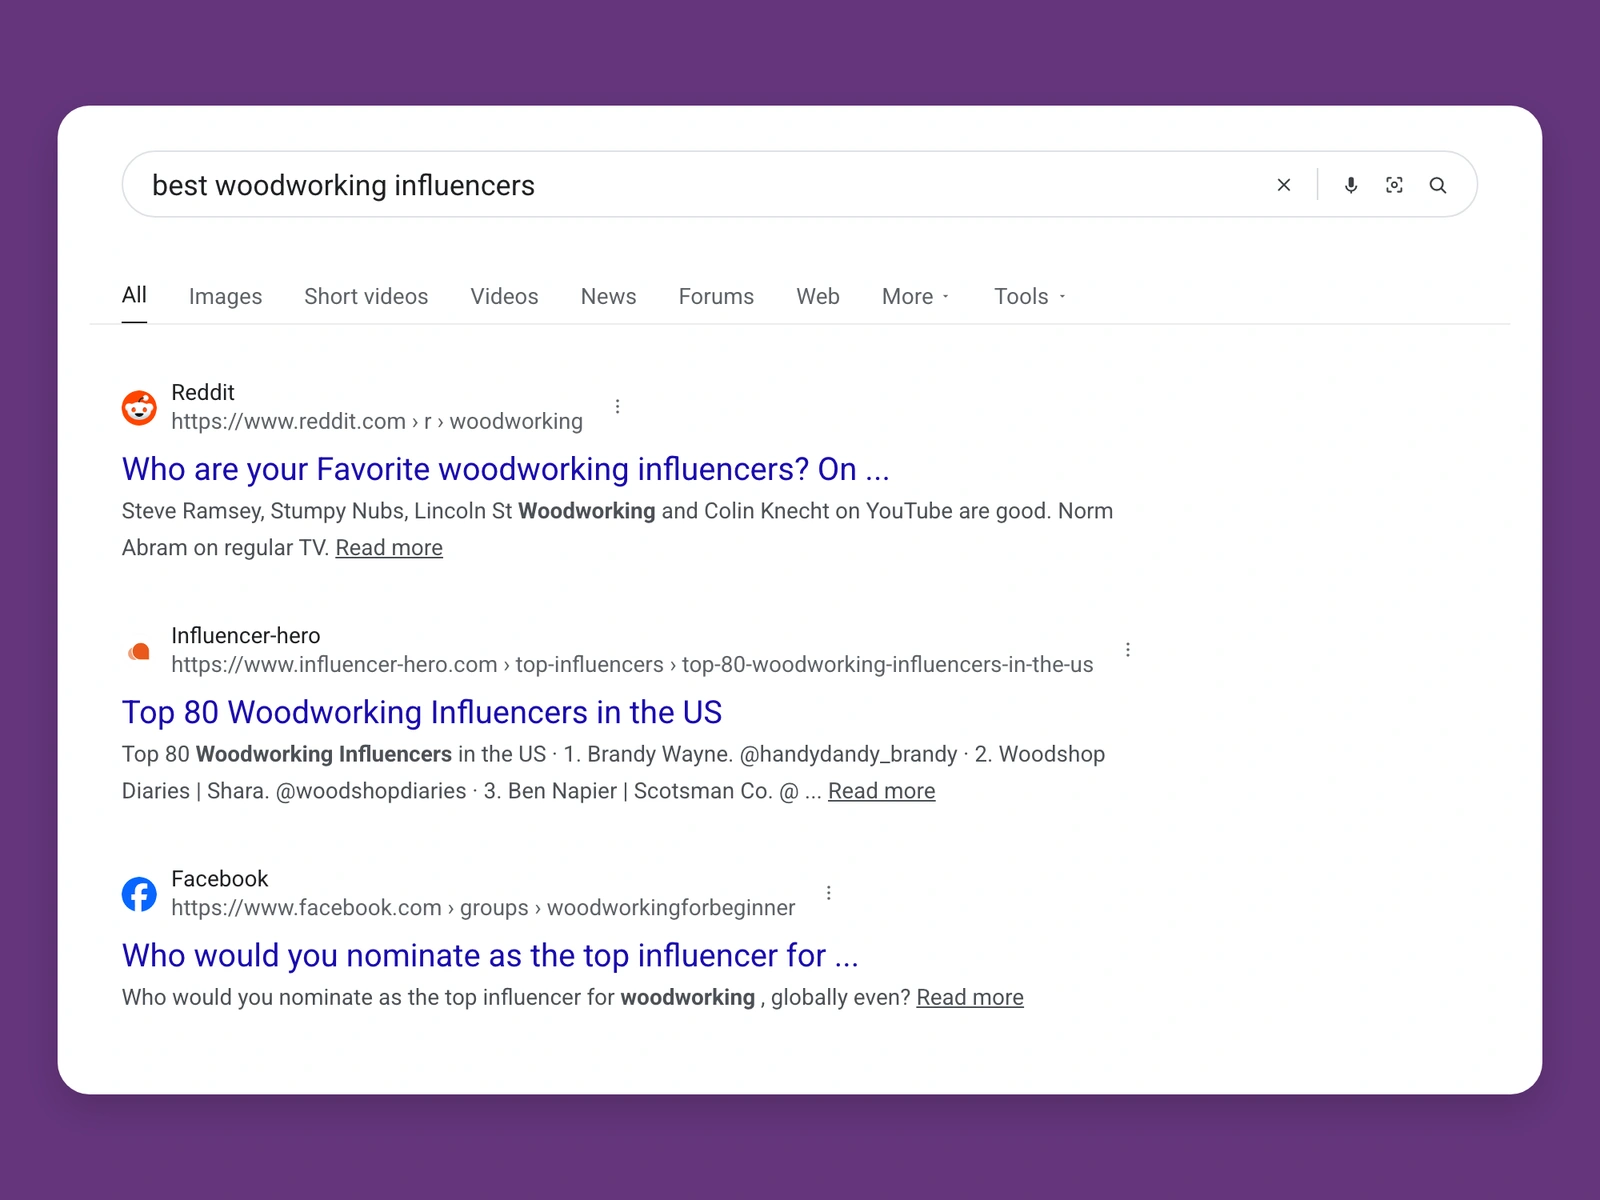The height and width of the screenshot is (1200, 1600).
Task: Expand the More dropdown
Action: pos(915,296)
